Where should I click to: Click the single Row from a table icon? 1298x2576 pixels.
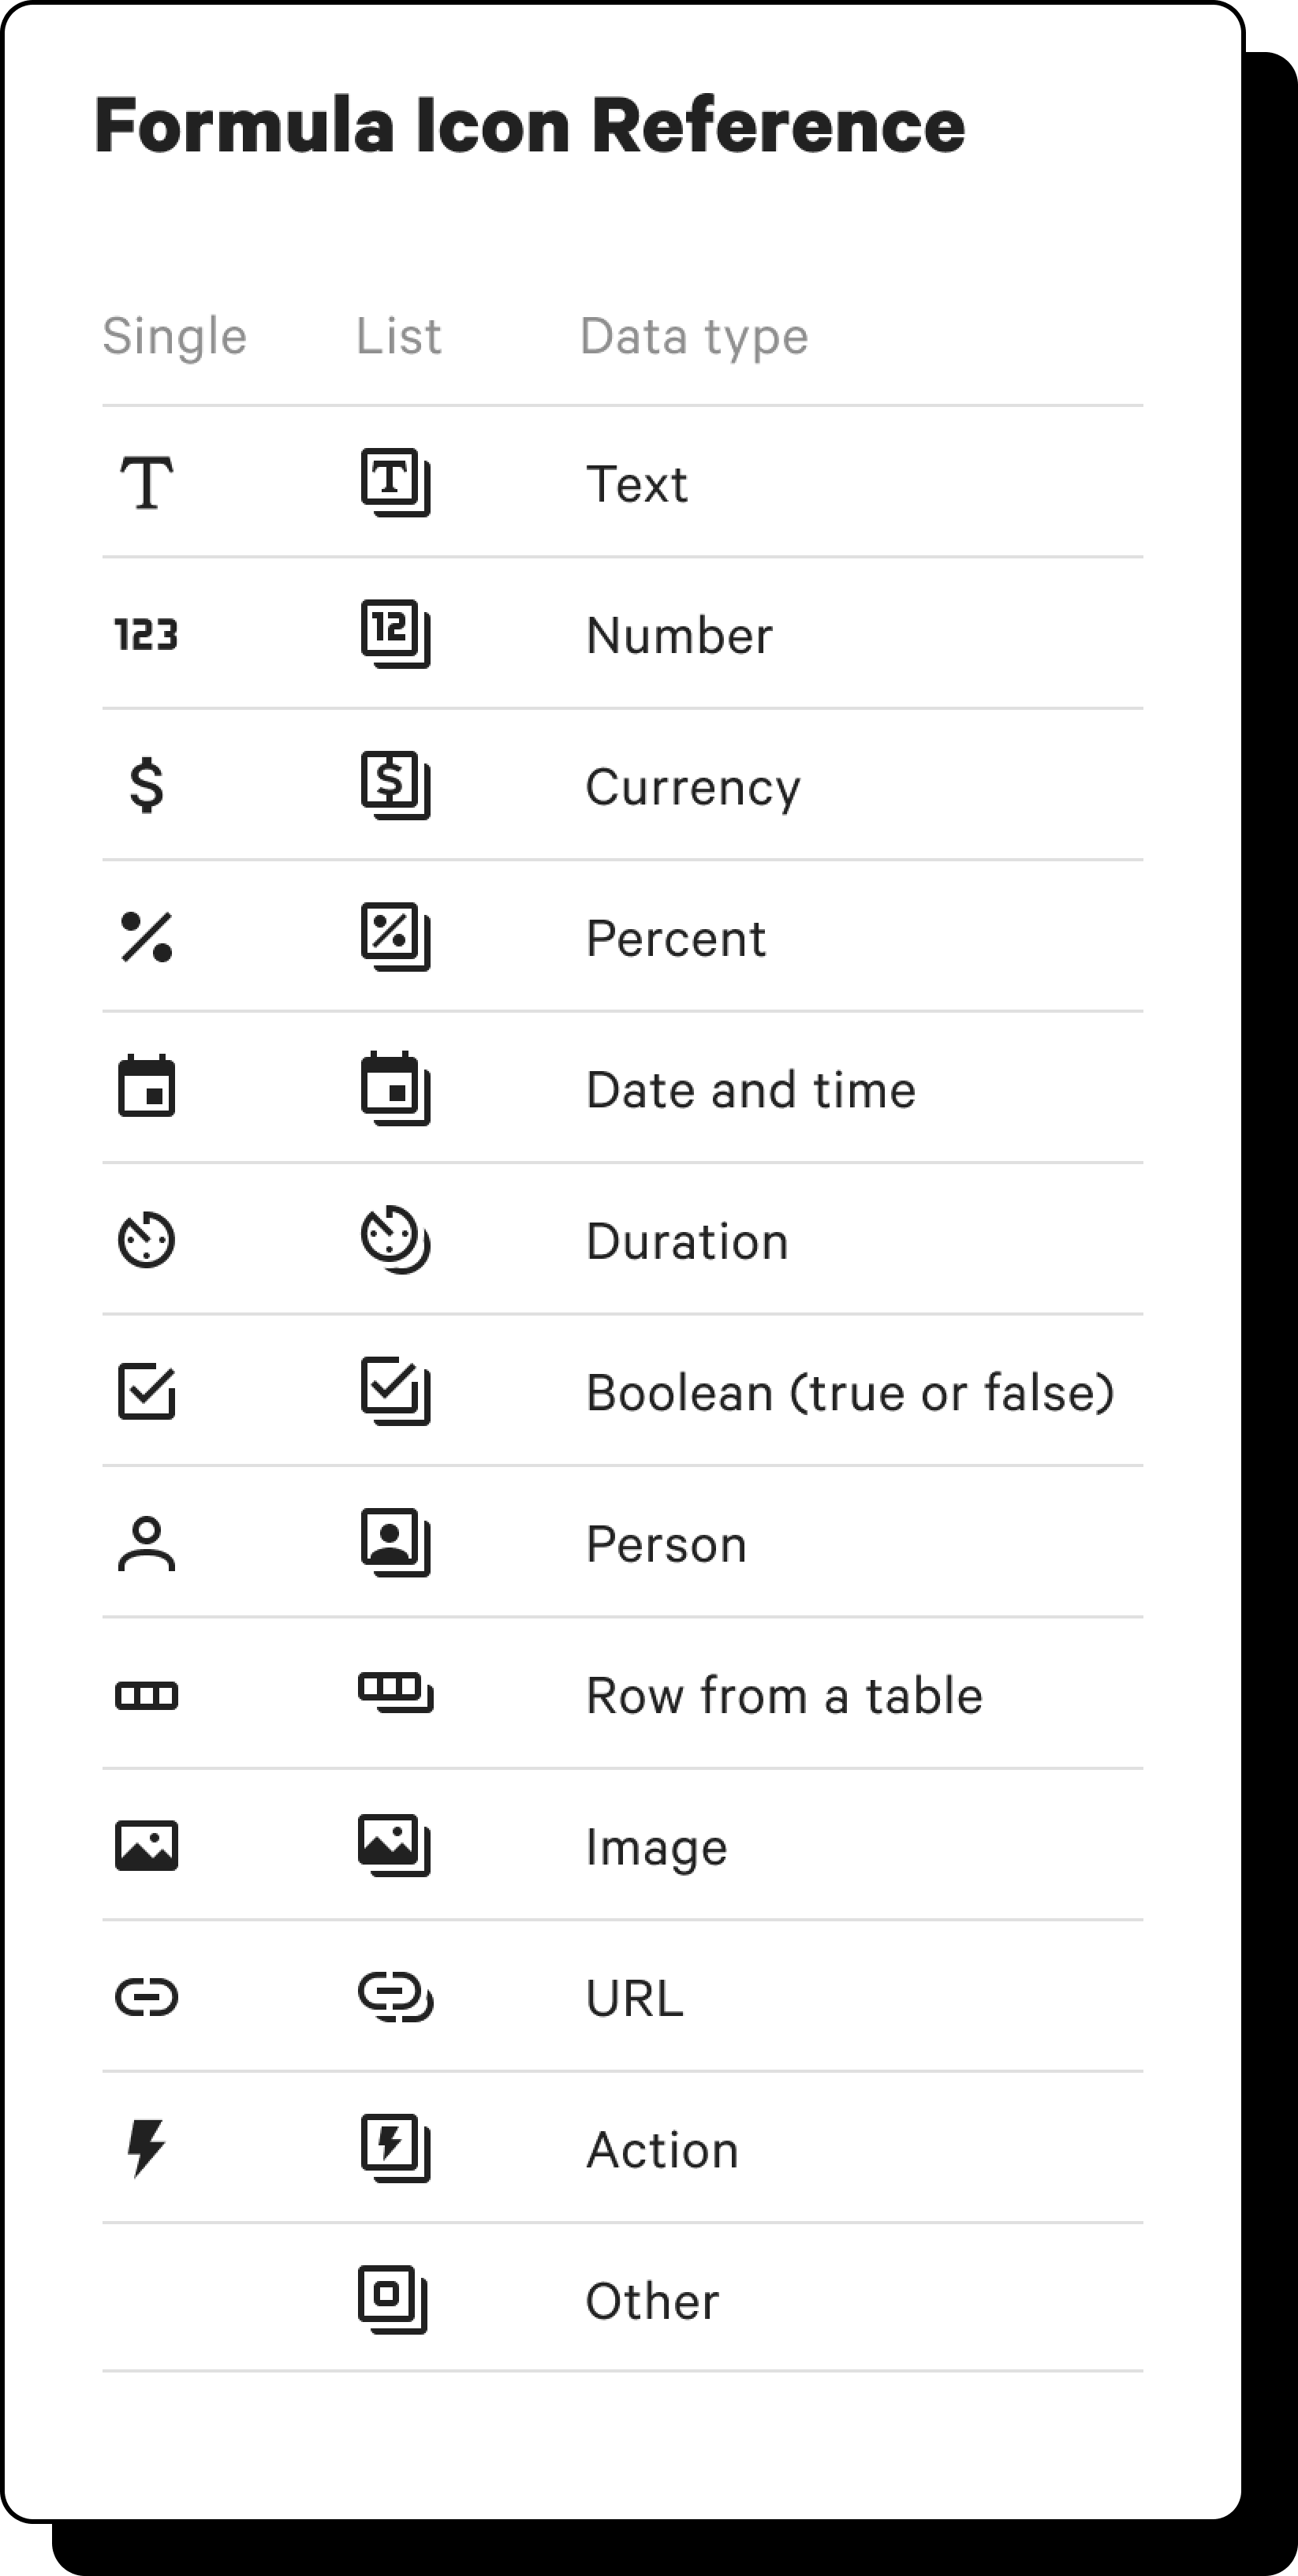(146, 1695)
